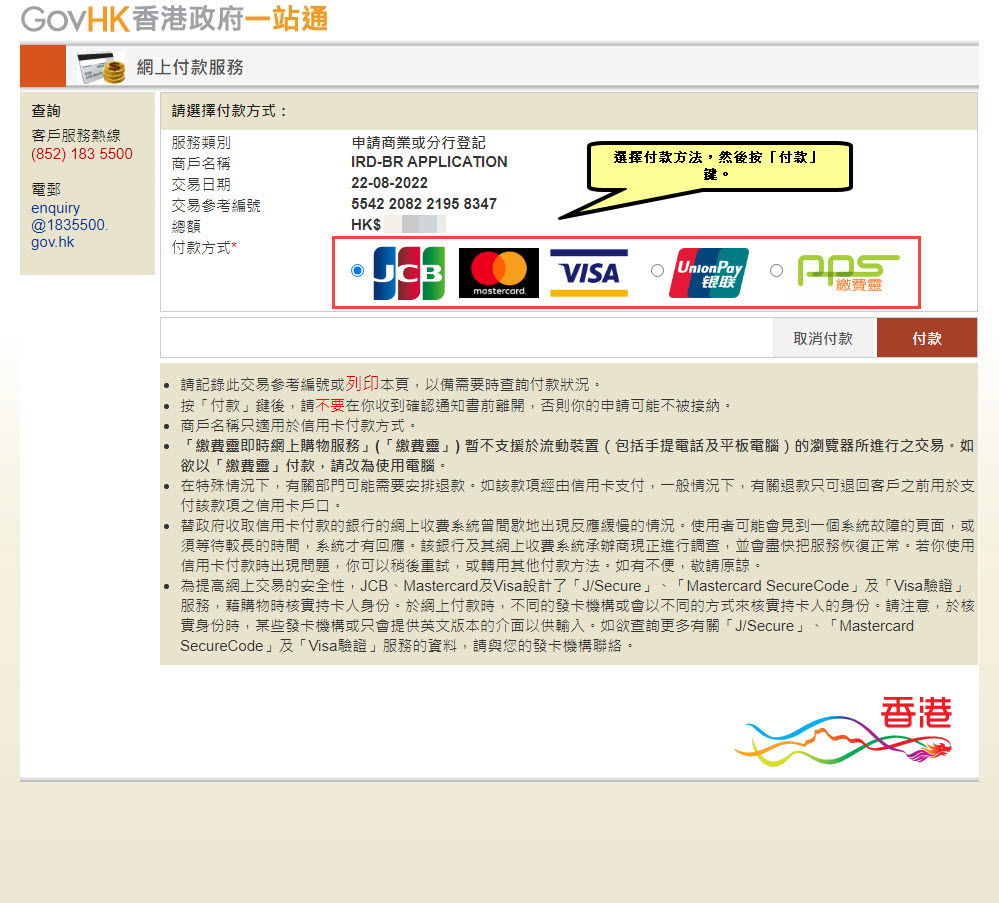999x903 pixels.
Task: Click the merchant name IRD-BR APPLICATION
Action: tap(429, 162)
